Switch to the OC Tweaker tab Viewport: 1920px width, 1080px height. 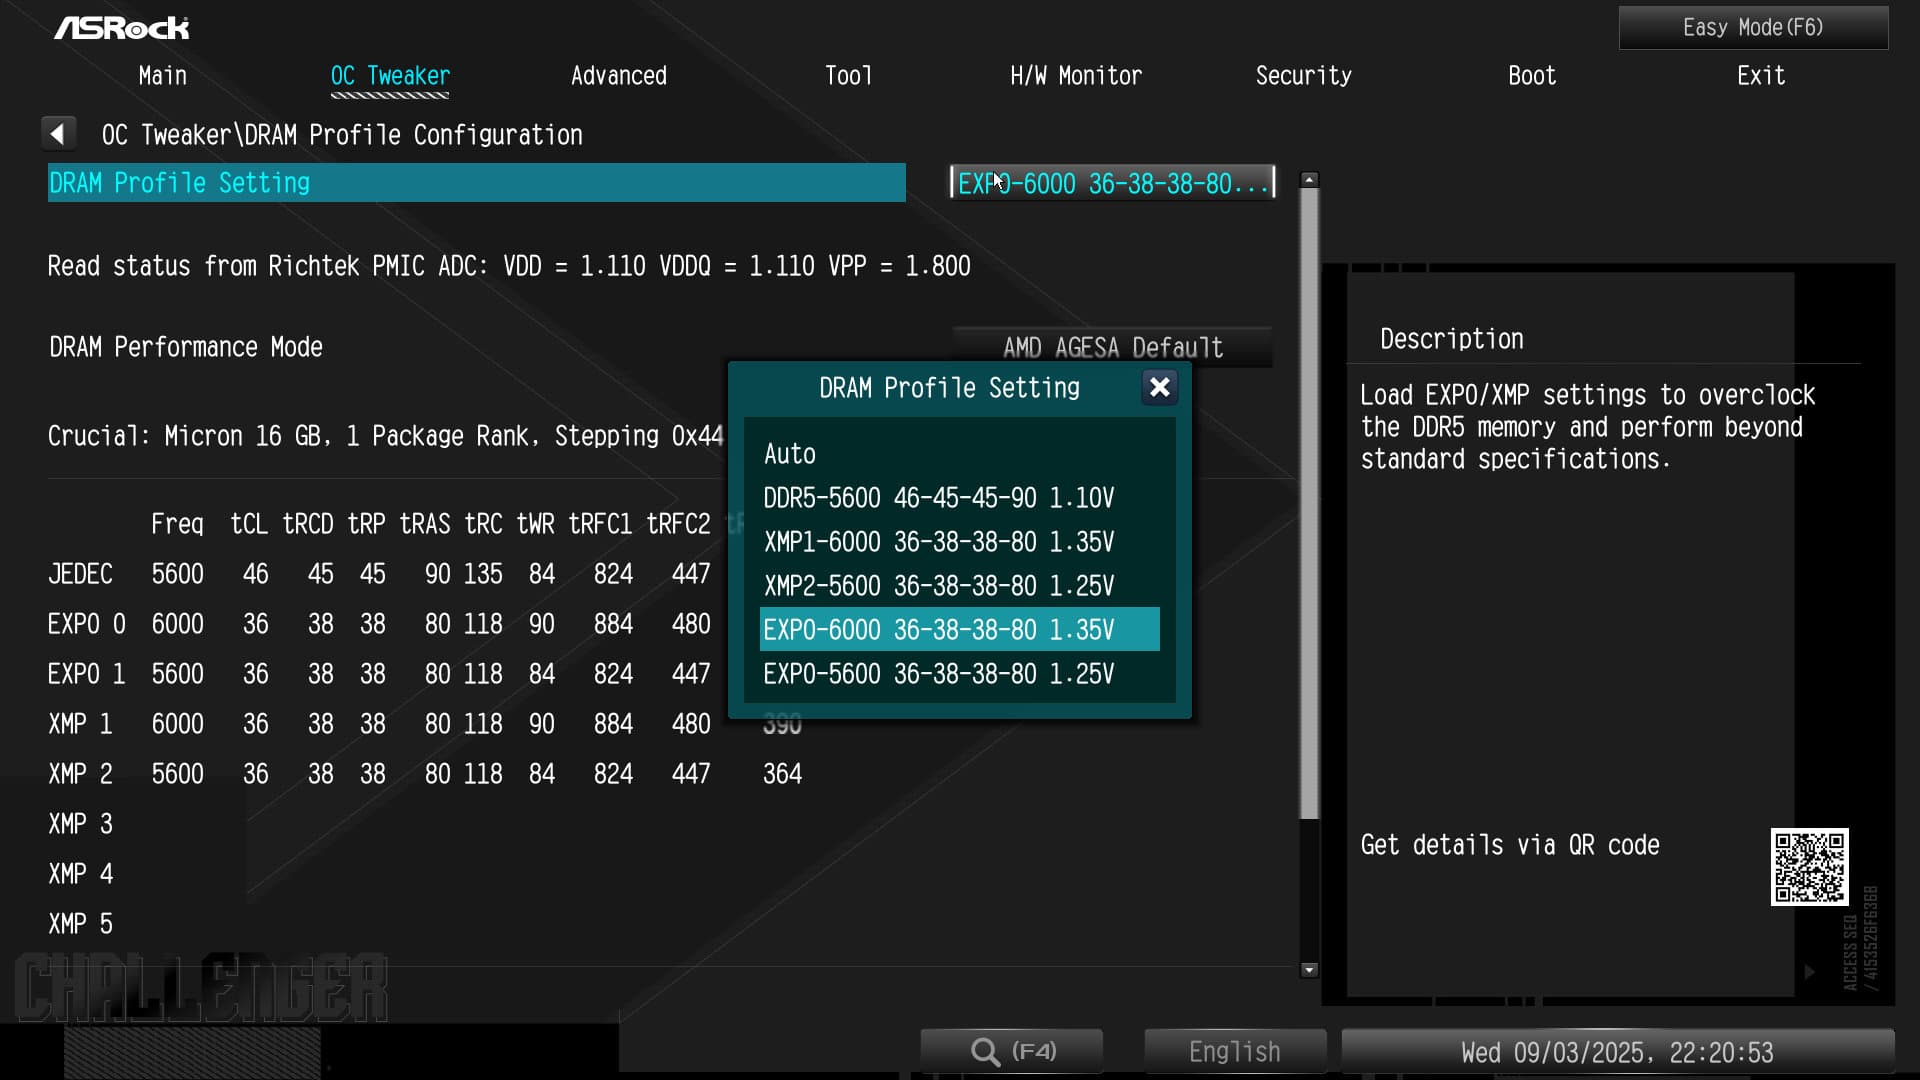tap(390, 76)
